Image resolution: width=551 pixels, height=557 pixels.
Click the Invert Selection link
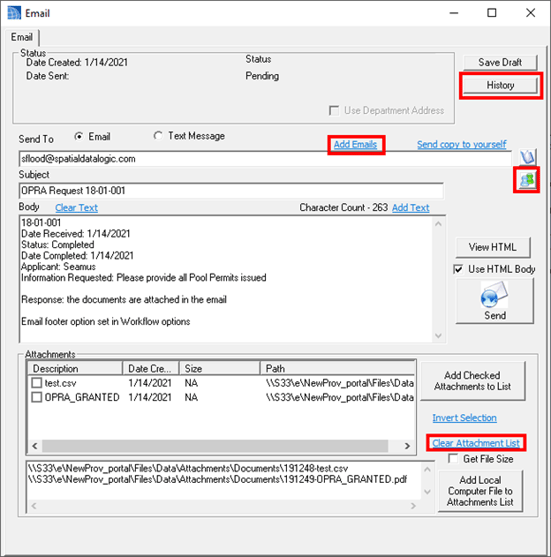click(x=464, y=418)
